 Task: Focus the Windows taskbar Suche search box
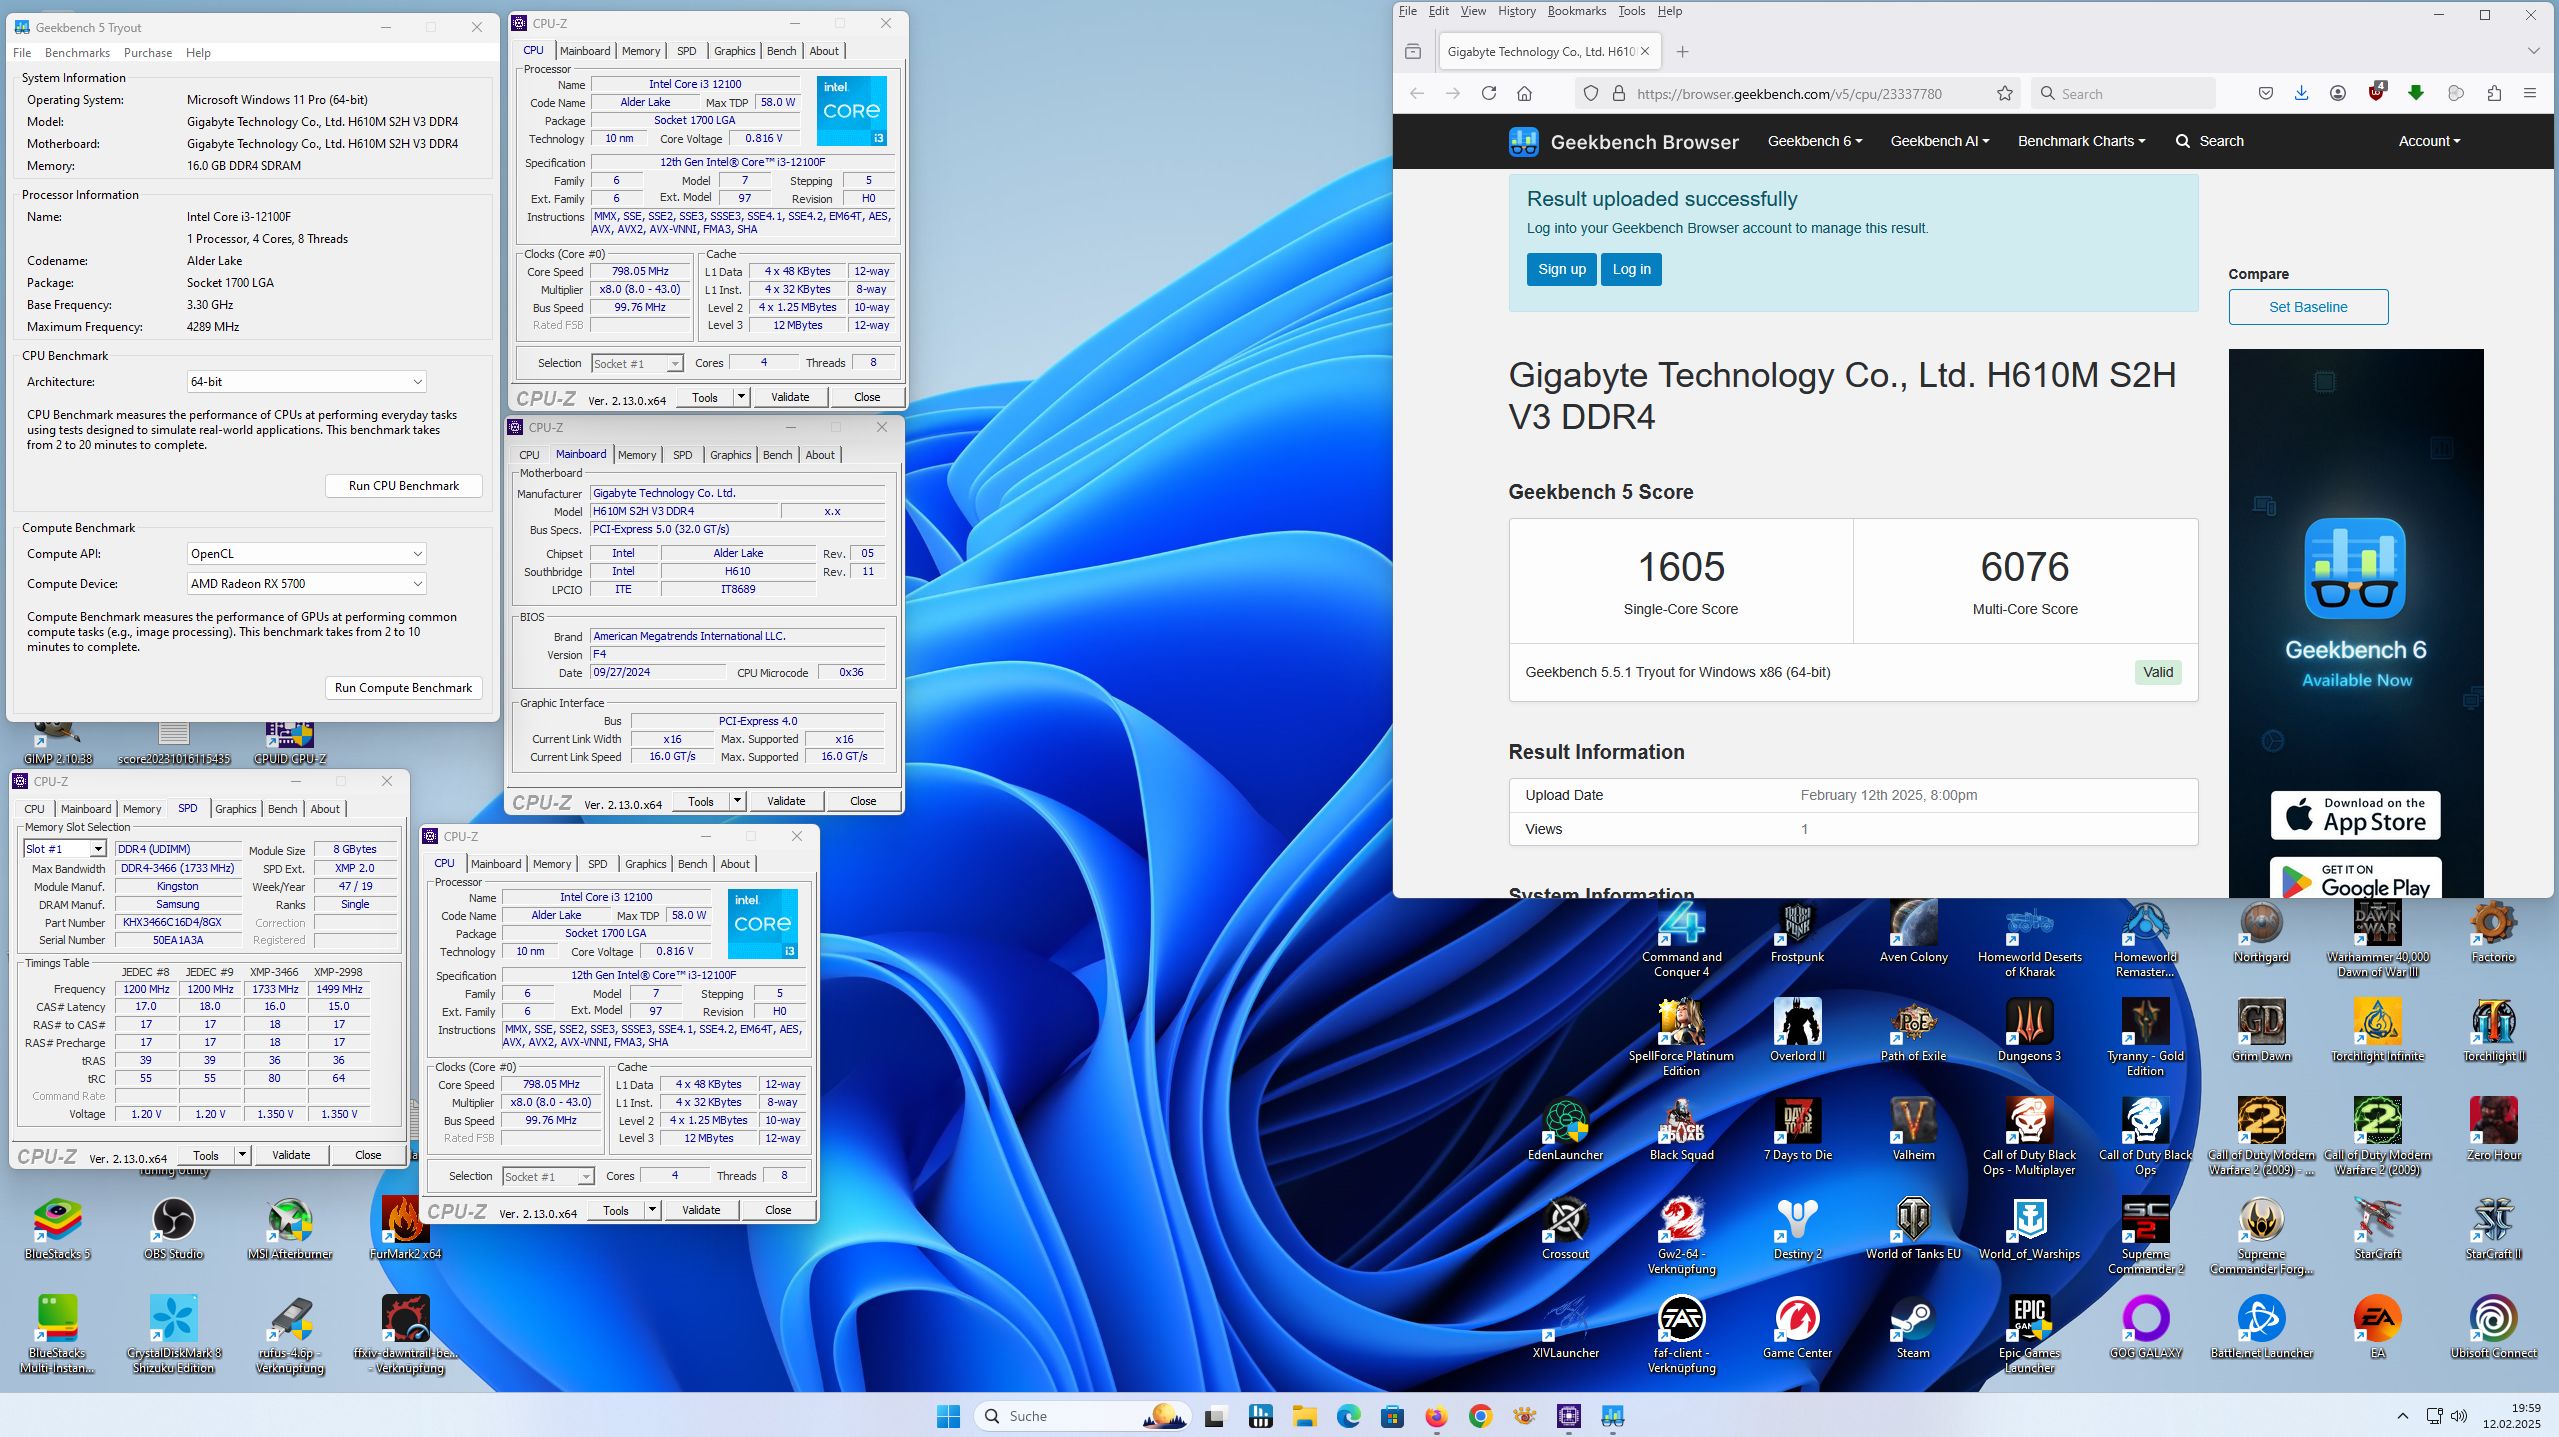[x=1082, y=1415]
